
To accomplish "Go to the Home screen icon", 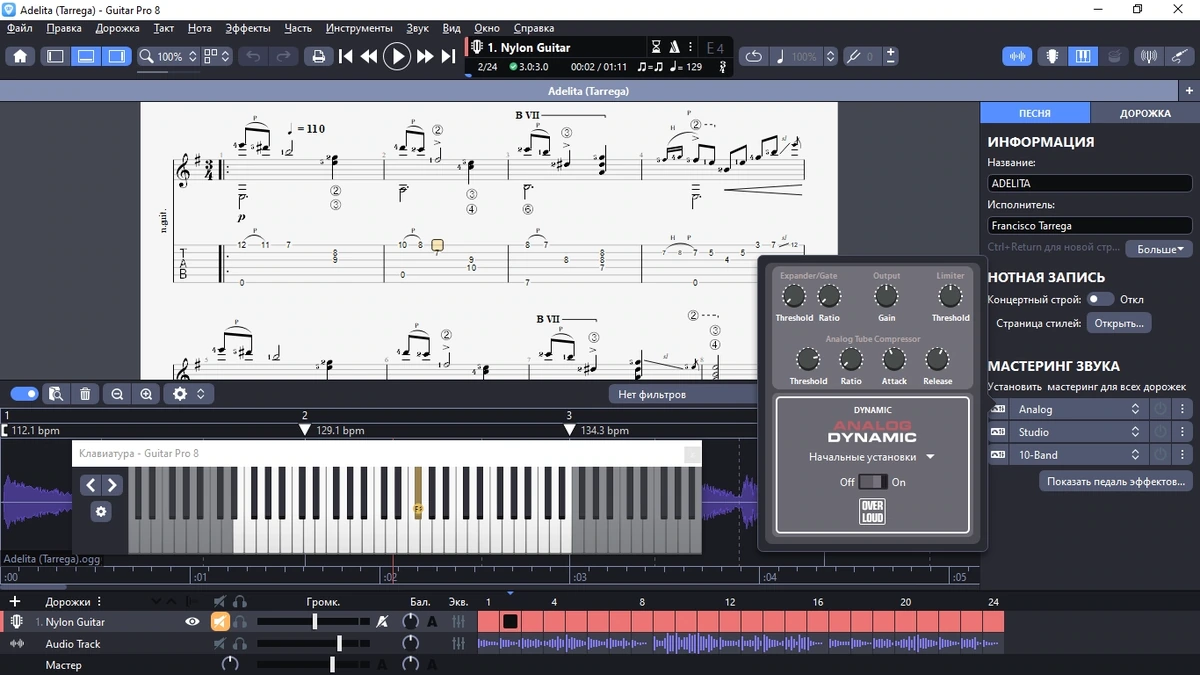I will [20, 56].
